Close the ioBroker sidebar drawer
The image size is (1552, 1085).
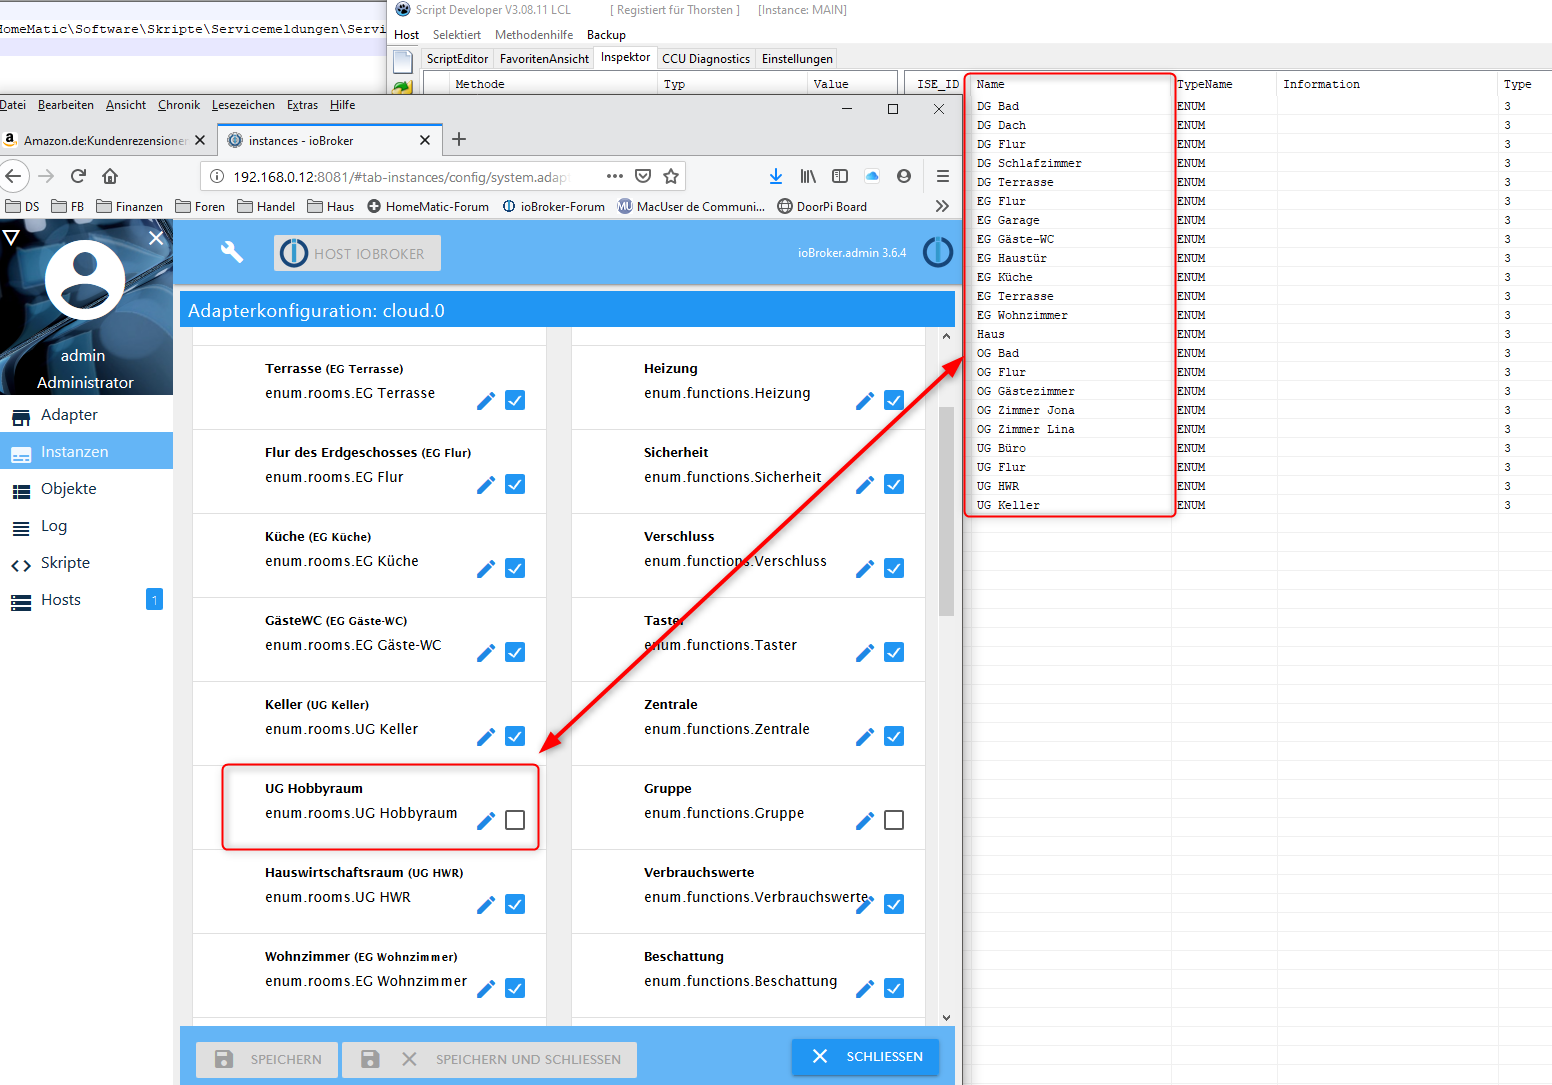pos(156,238)
